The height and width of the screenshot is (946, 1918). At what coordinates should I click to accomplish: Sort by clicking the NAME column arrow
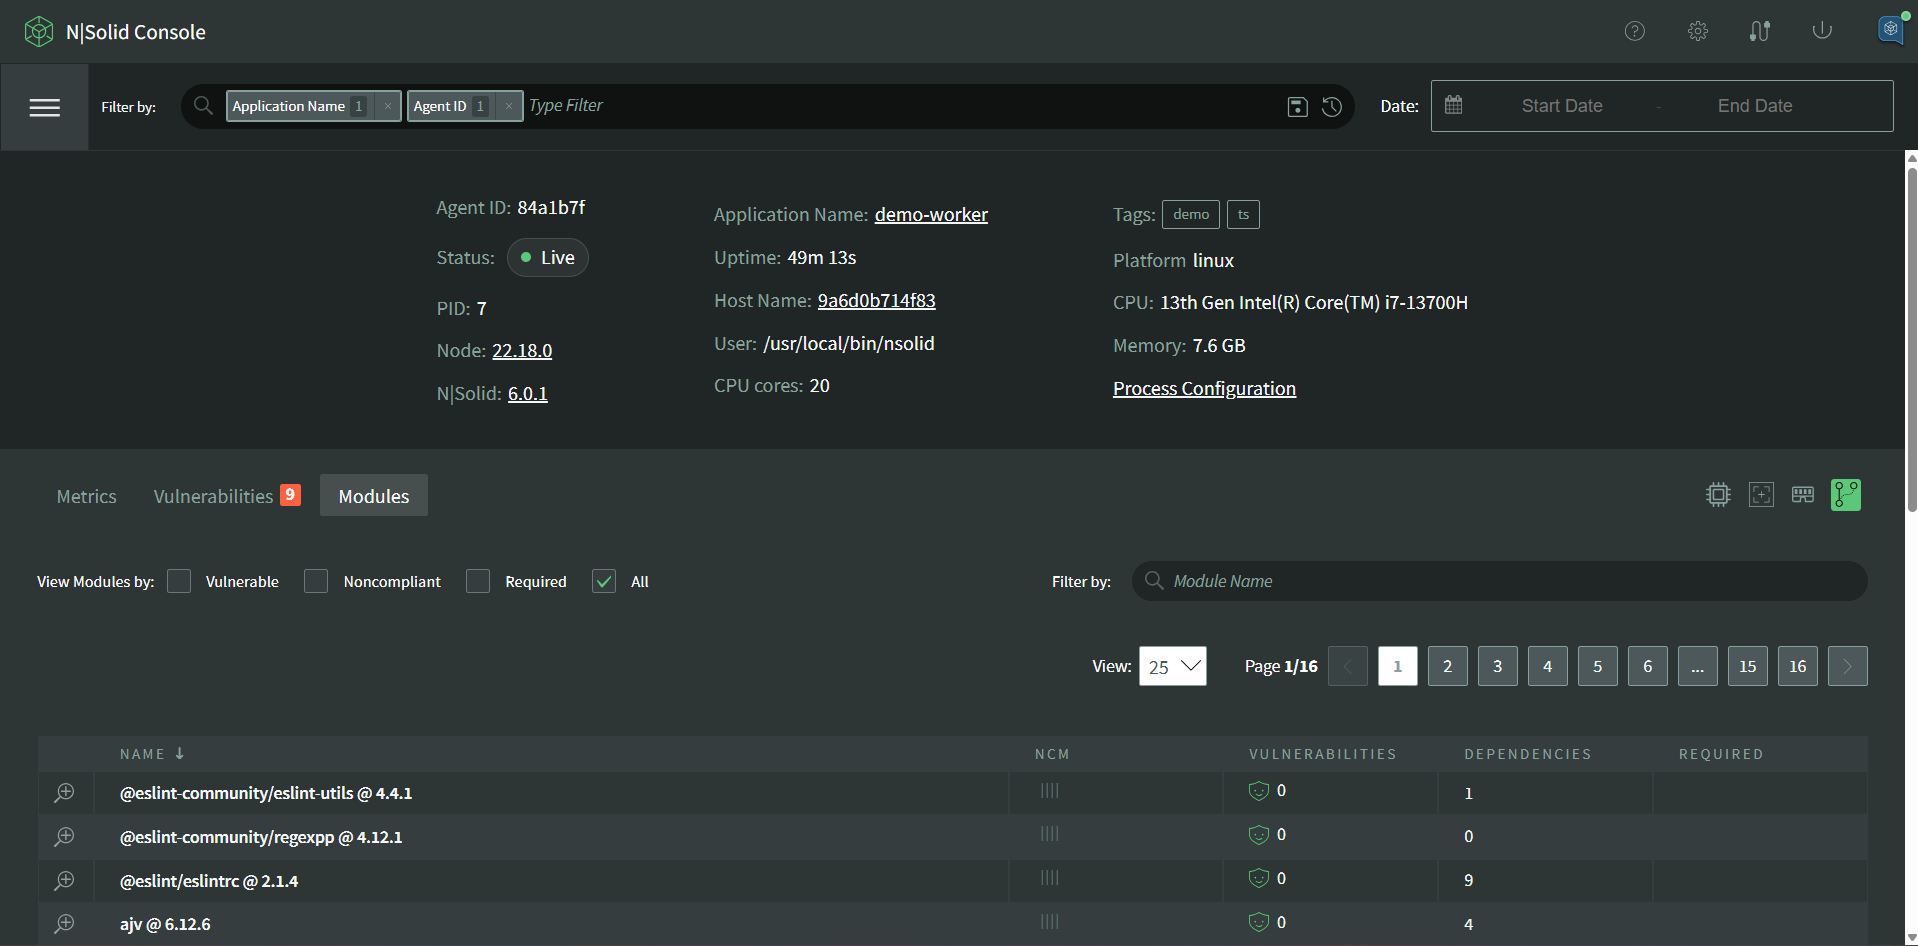pos(179,753)
